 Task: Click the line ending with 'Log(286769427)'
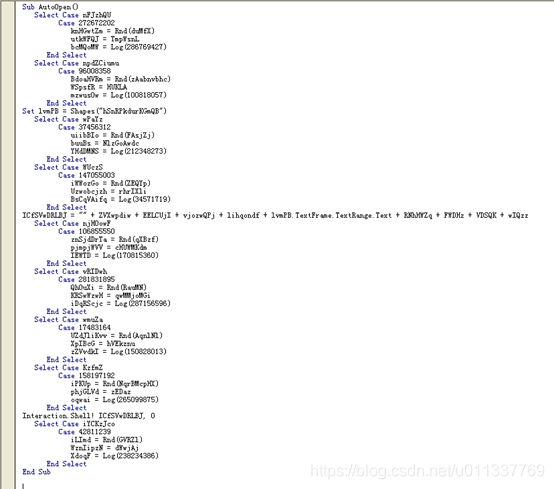118,47
